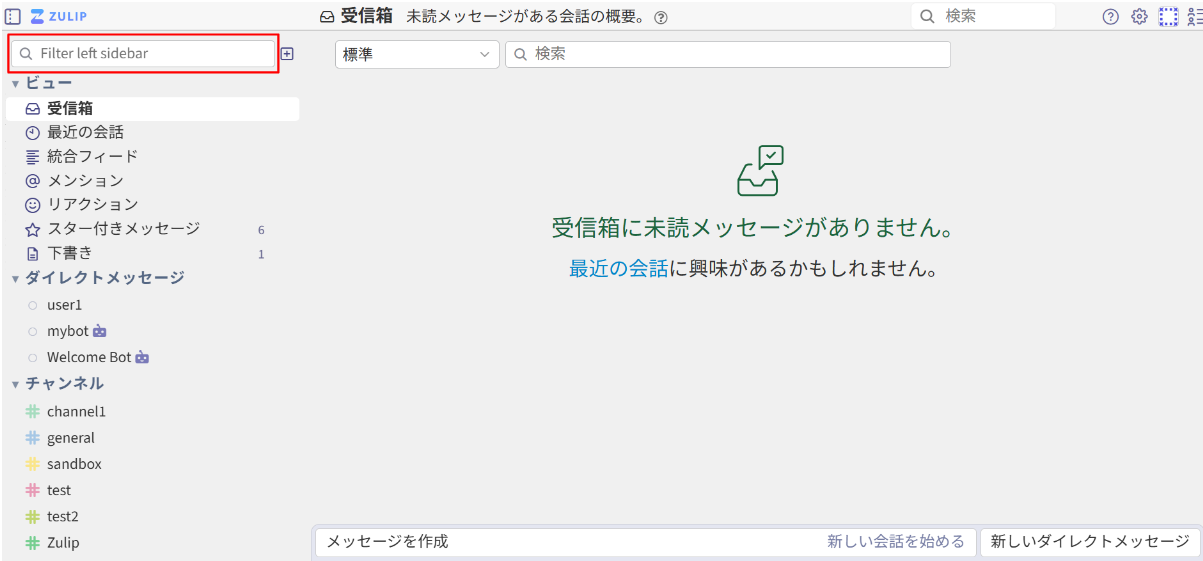
Task: Click the sandbox channel hash icon
Action: tap(32, 464)
